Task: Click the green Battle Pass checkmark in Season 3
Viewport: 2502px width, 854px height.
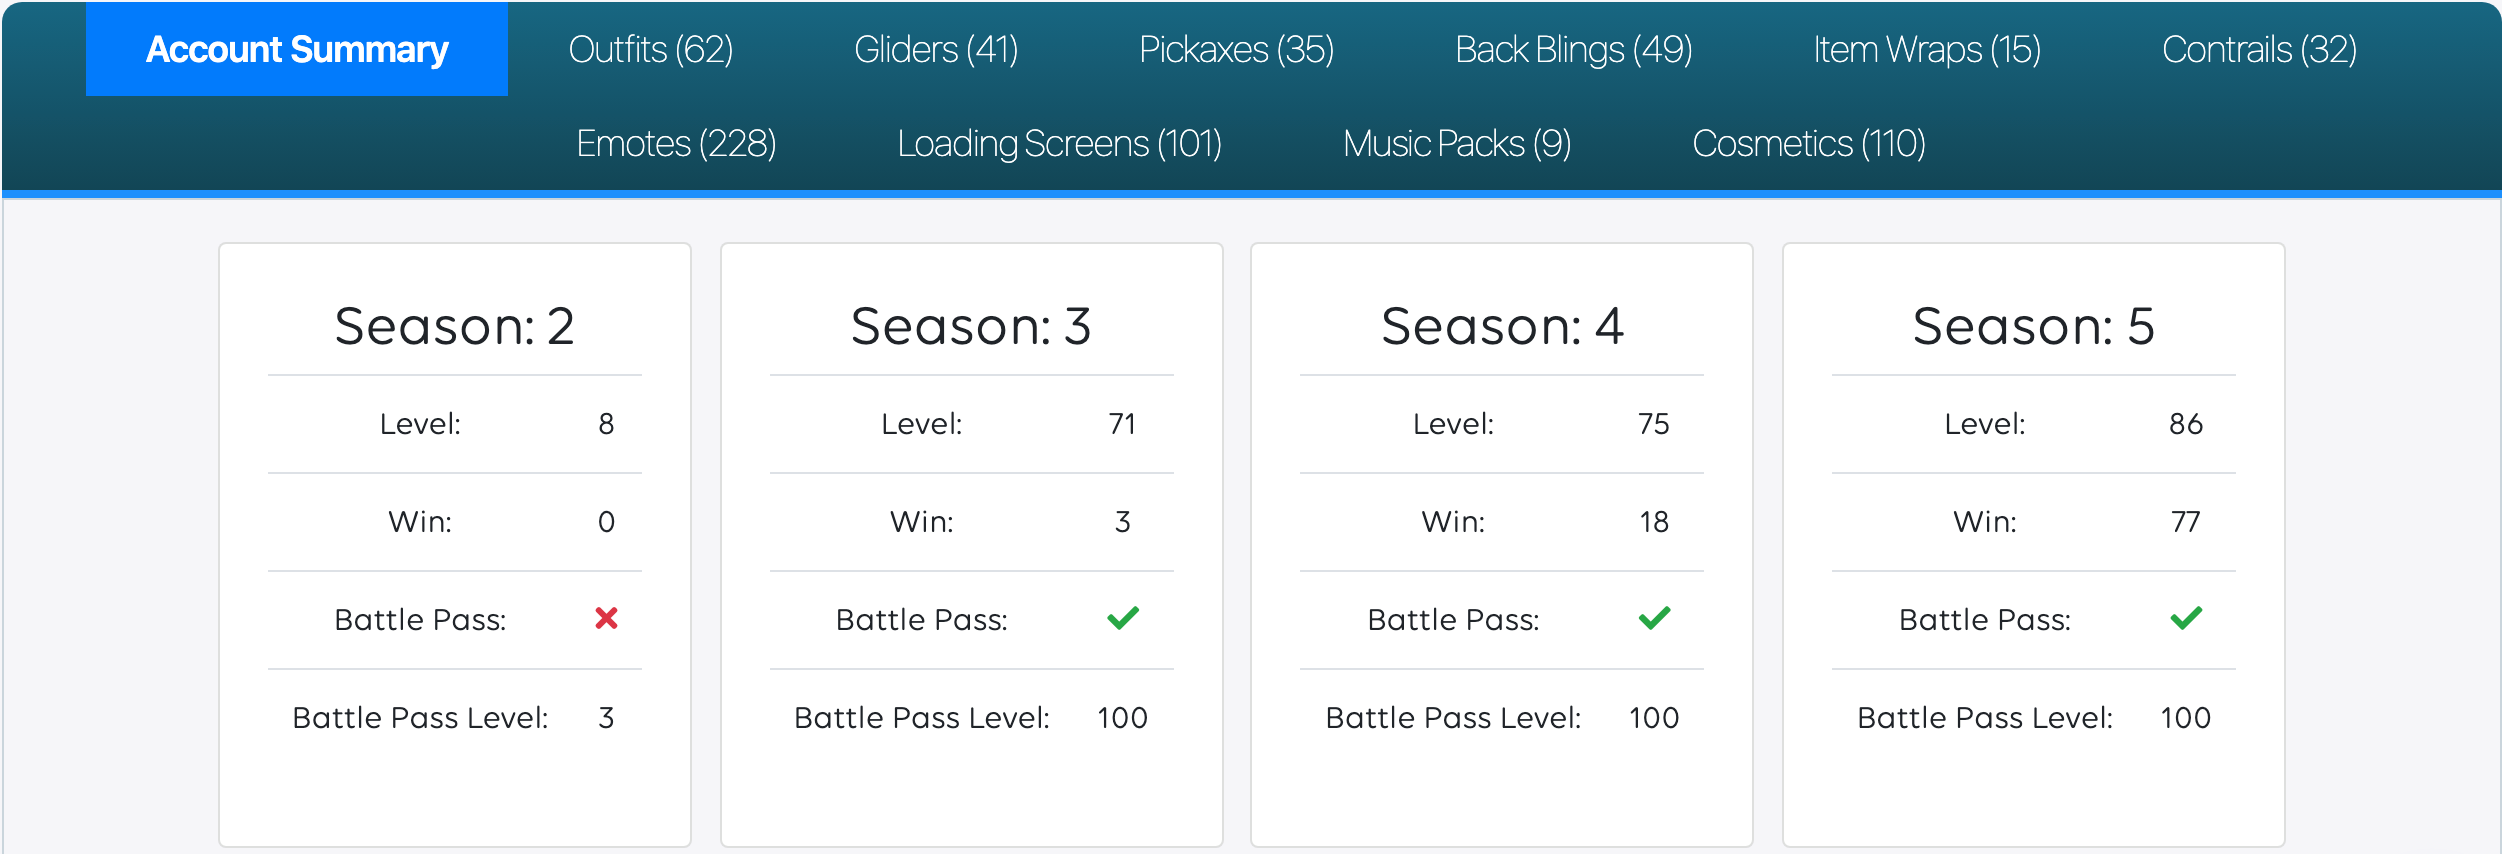Action: [1123, 618]
